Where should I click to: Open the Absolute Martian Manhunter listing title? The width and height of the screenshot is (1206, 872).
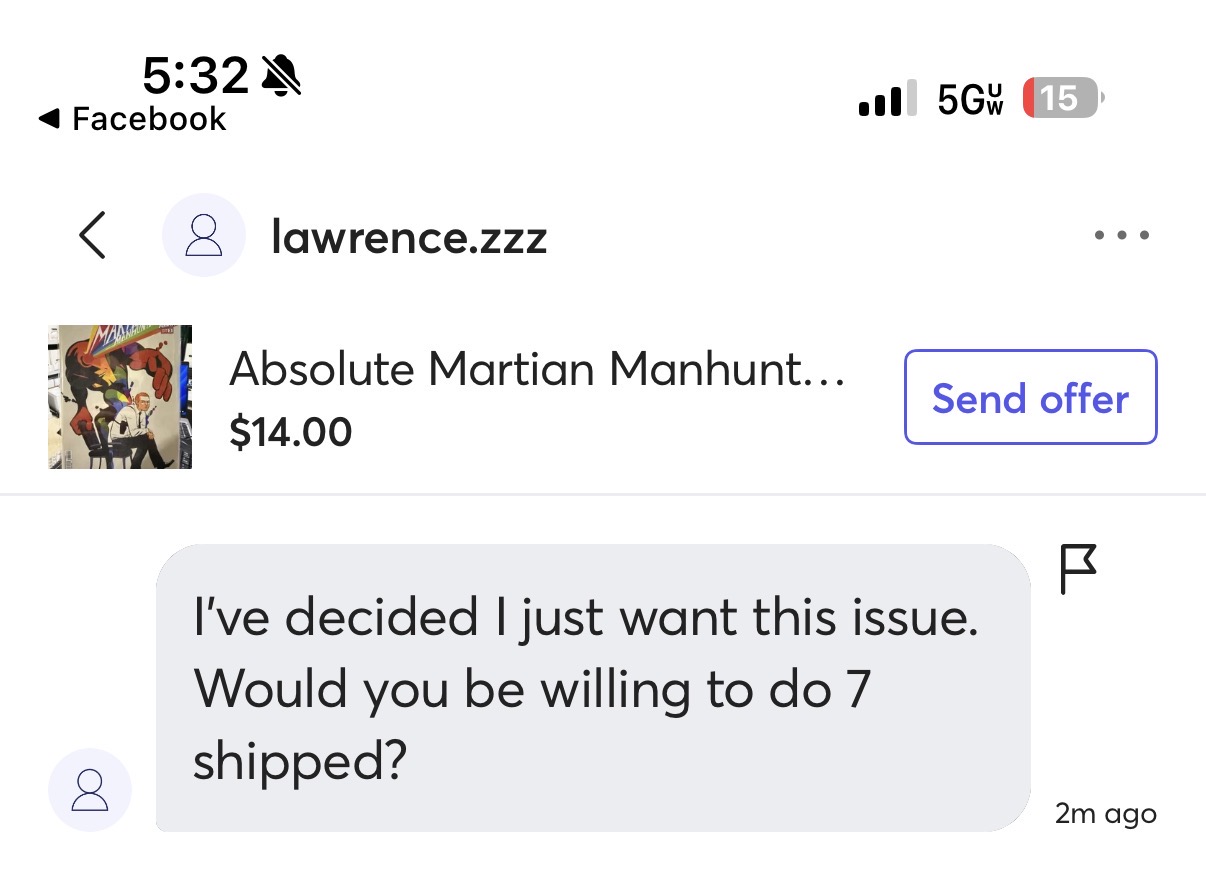[537, 370]
